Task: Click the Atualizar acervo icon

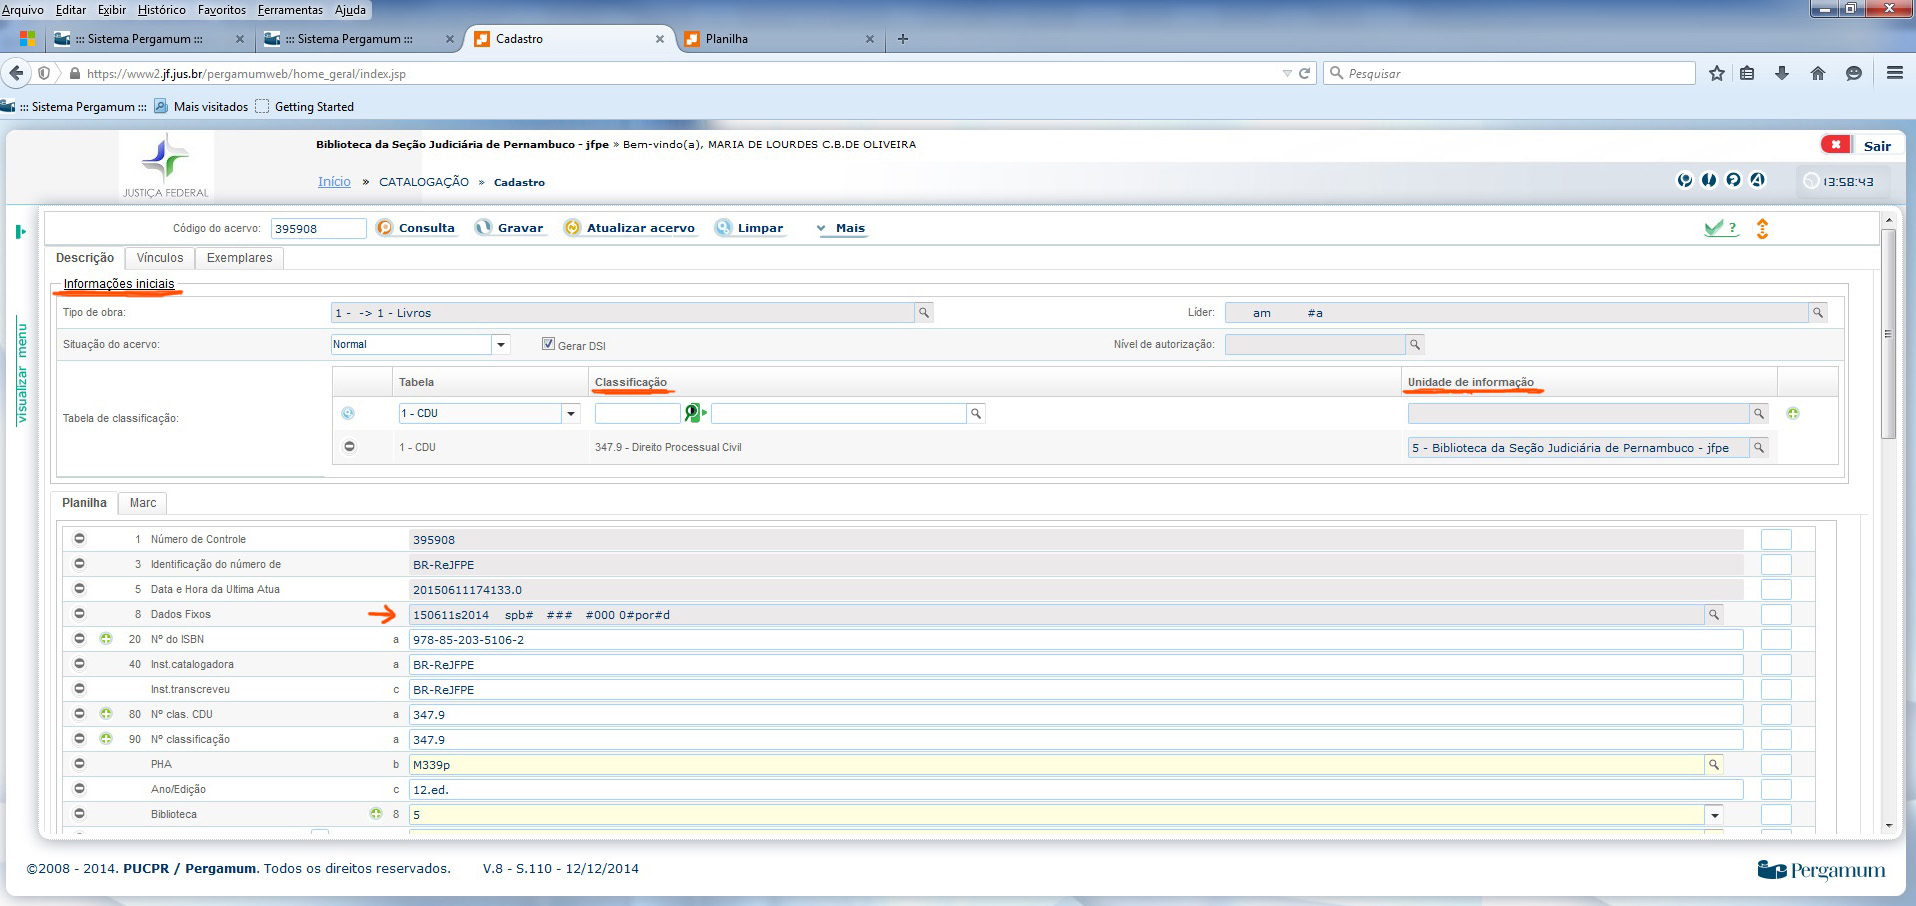Action: coord(572,228)
